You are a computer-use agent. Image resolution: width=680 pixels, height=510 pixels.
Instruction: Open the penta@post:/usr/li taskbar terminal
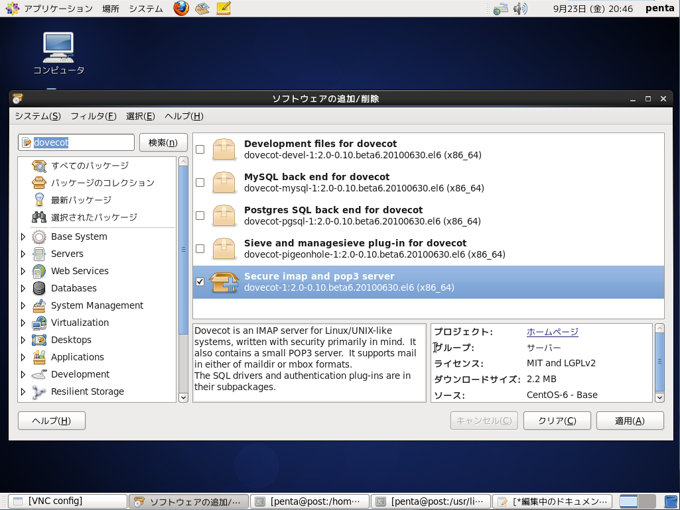click(x=431, y=501)
